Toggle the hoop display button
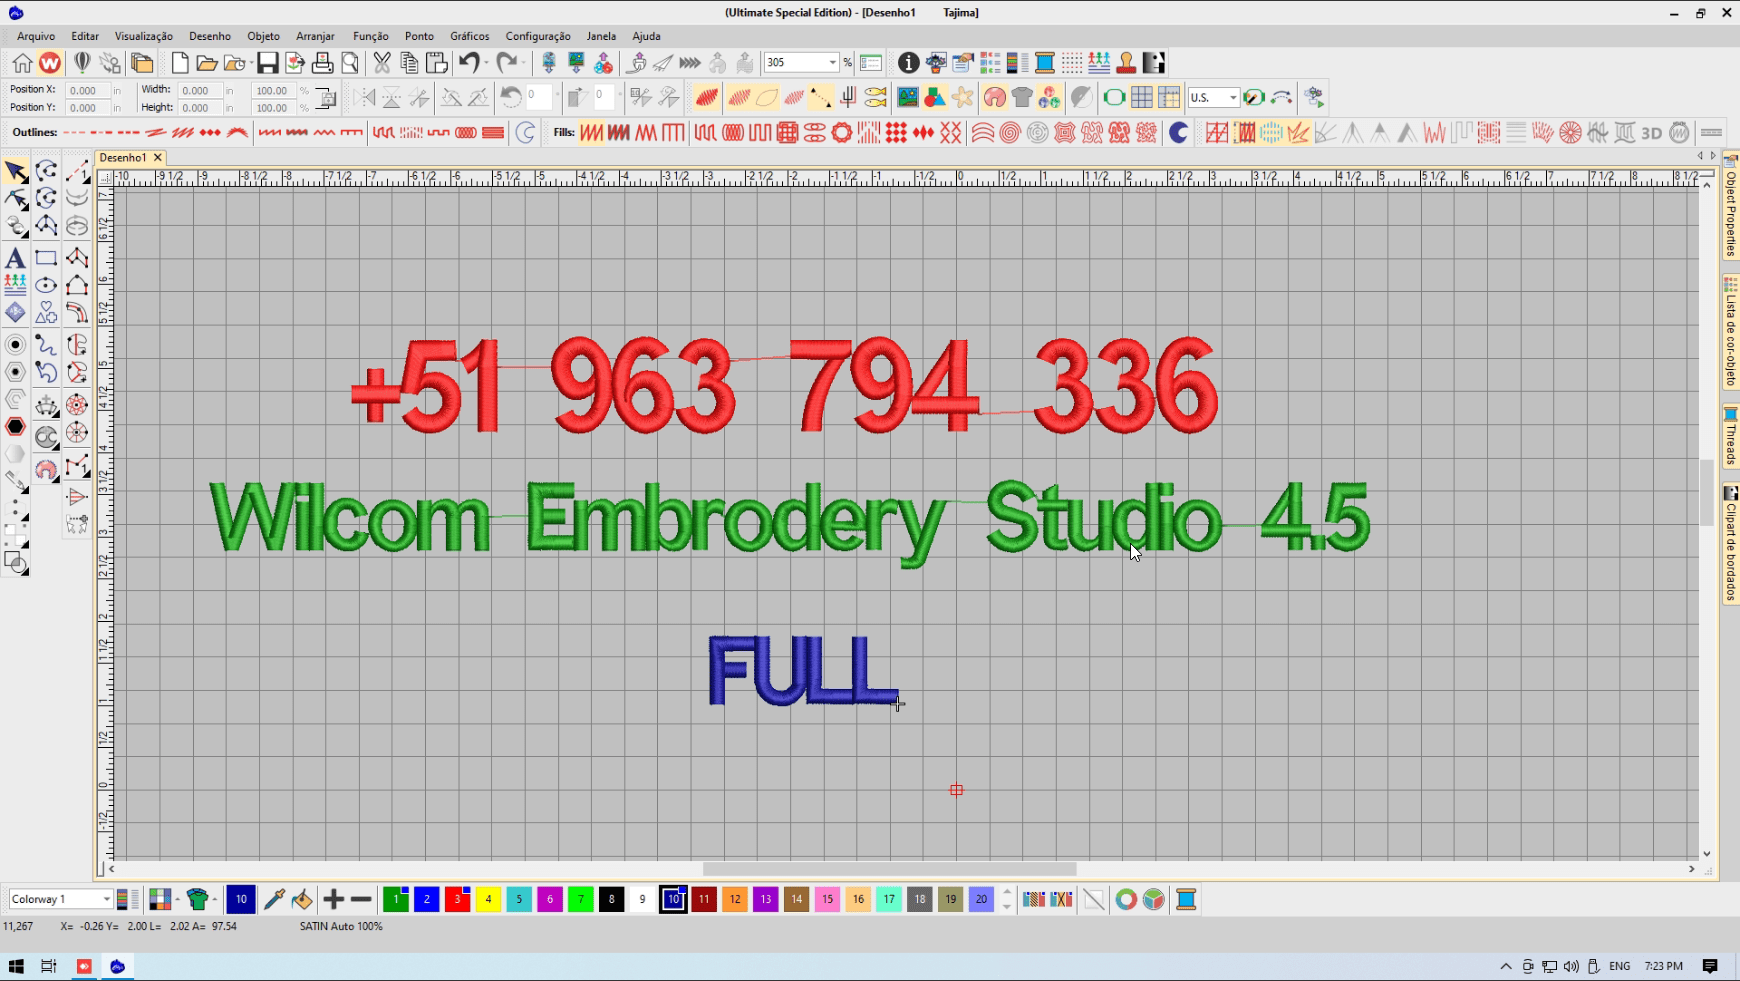 click(x=1113, y=97)
